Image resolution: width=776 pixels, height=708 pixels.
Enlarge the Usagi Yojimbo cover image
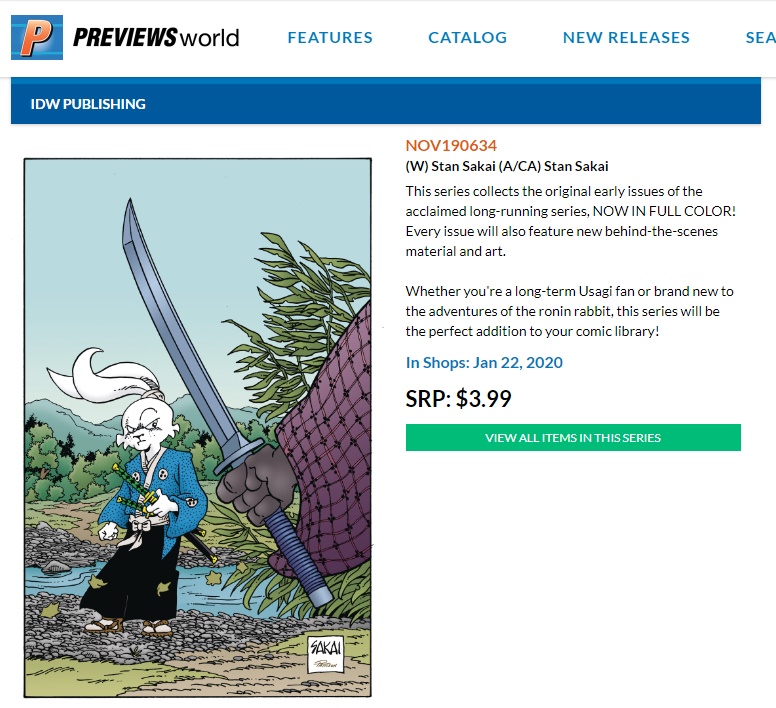pyautogui.click(x=197, y=427)
